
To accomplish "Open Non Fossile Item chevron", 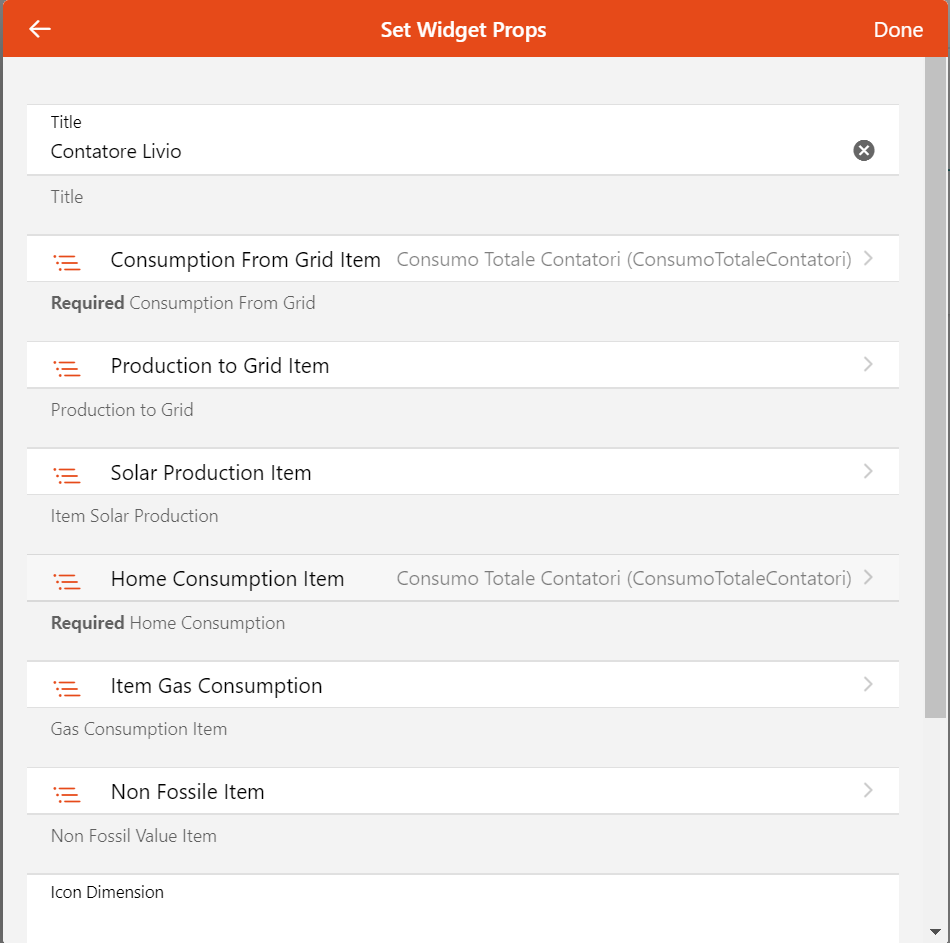I will pyautogui.click(x=867, y=791).
